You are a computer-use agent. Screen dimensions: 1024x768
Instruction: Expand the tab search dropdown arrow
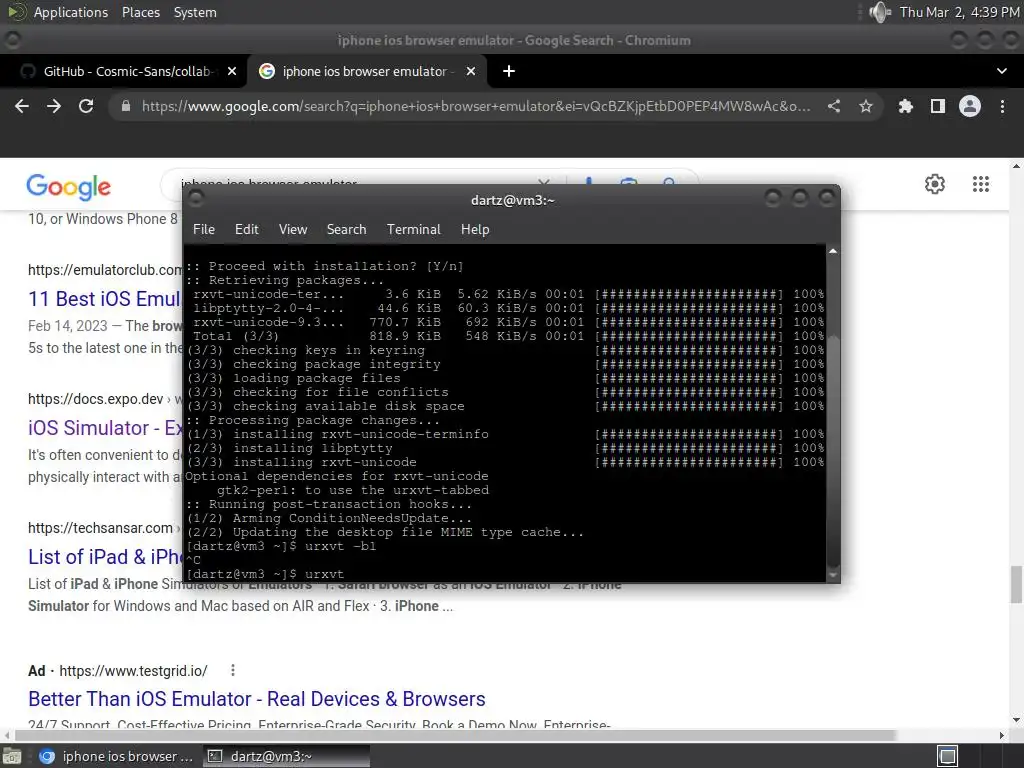point(1002,71)
